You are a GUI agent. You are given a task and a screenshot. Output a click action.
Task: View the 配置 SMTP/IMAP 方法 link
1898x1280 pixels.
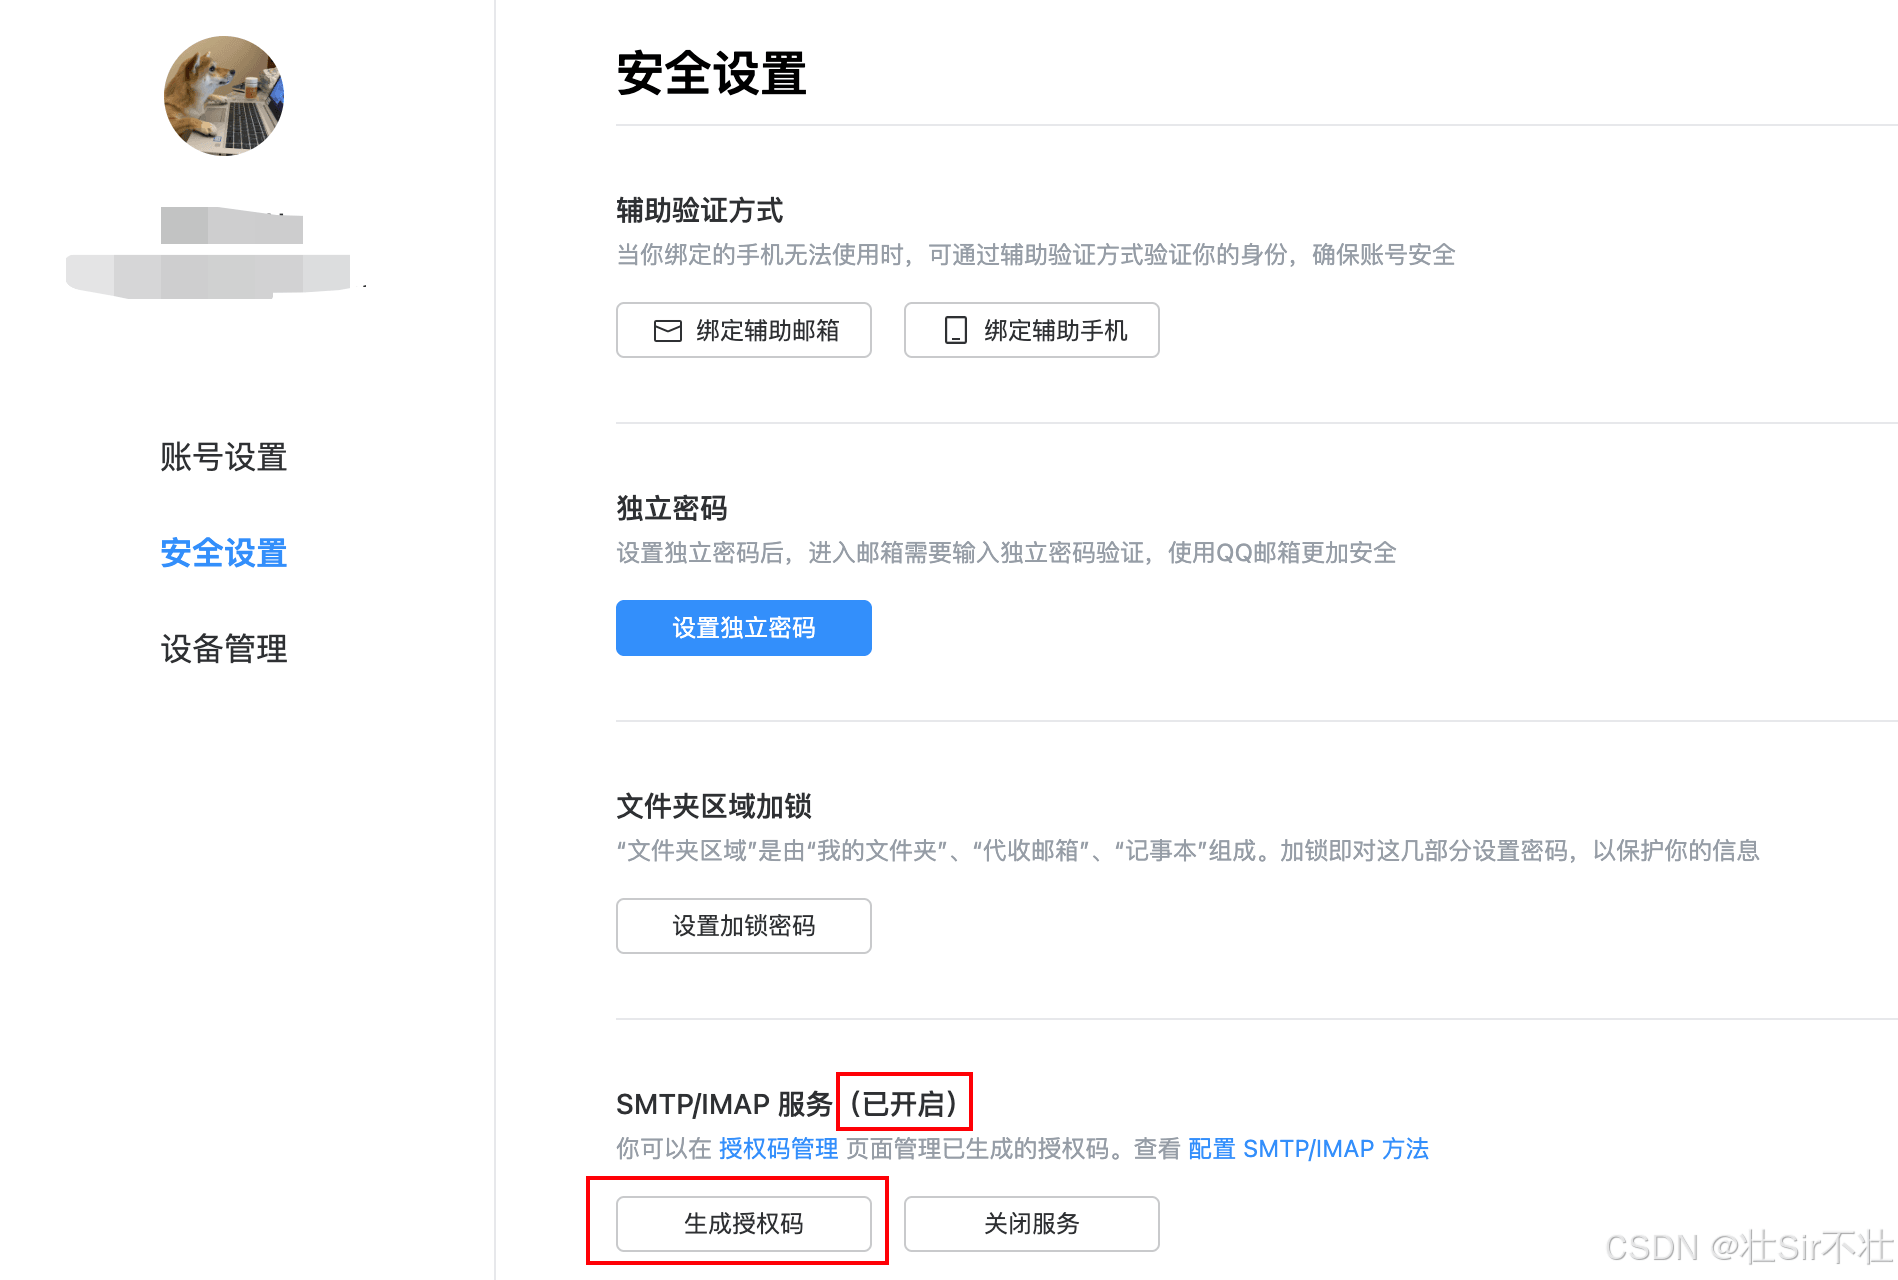(x=1308, y=1149)
